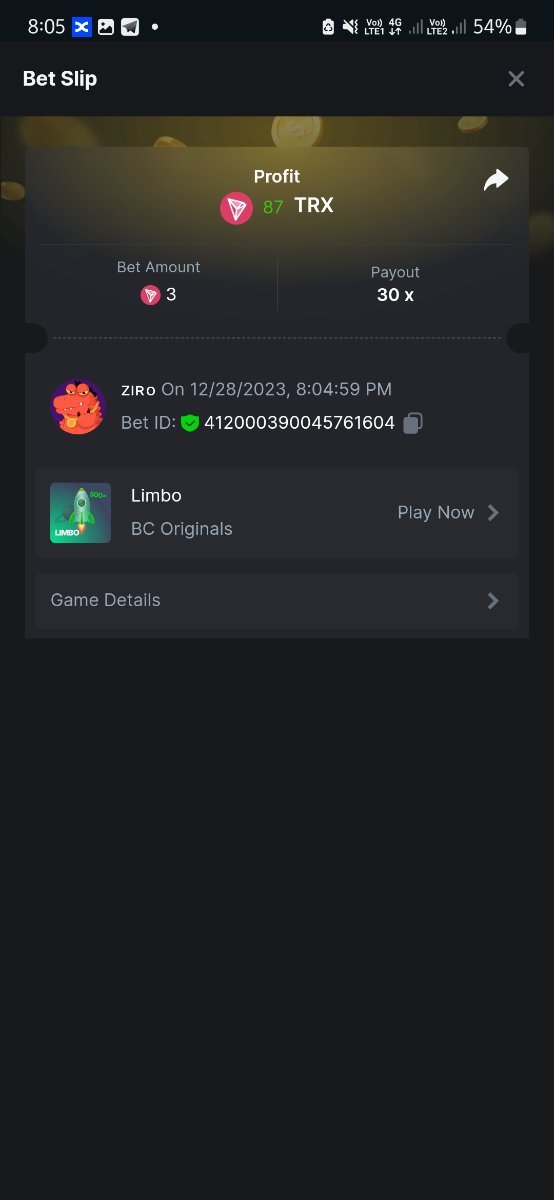Select the Limbo game title

pos(156,496)
